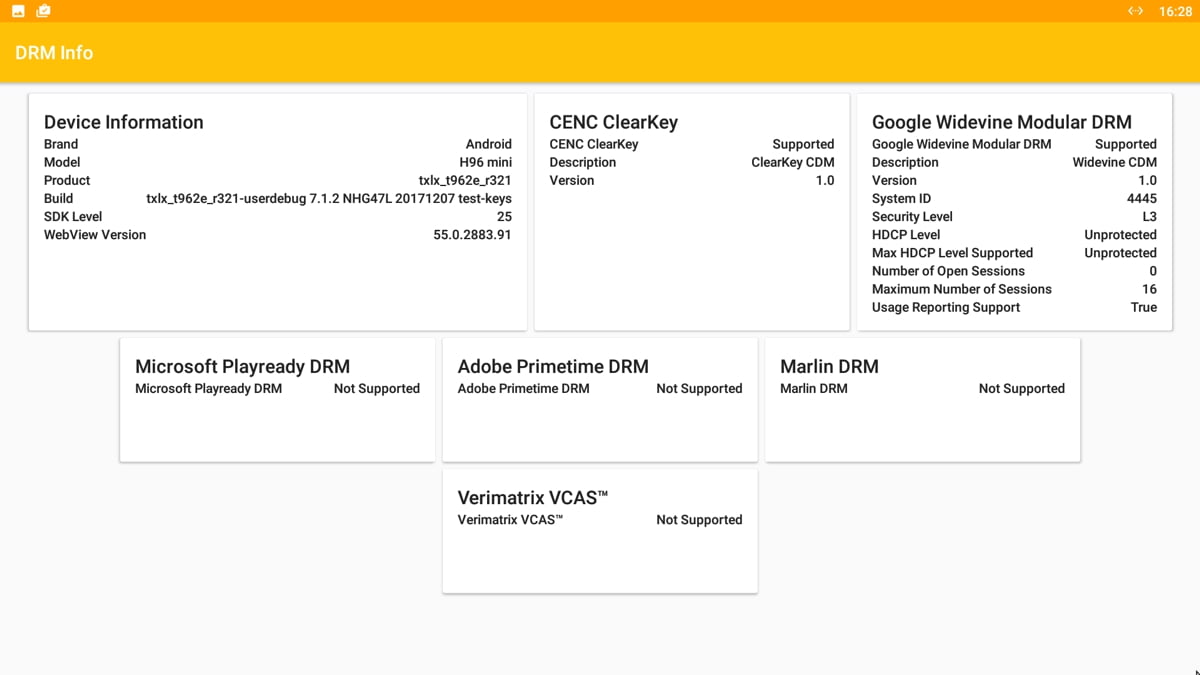Select the 'Usage Reporting Support' label
This screenshot has width=1200, height=675.
[x=946, y=307]
